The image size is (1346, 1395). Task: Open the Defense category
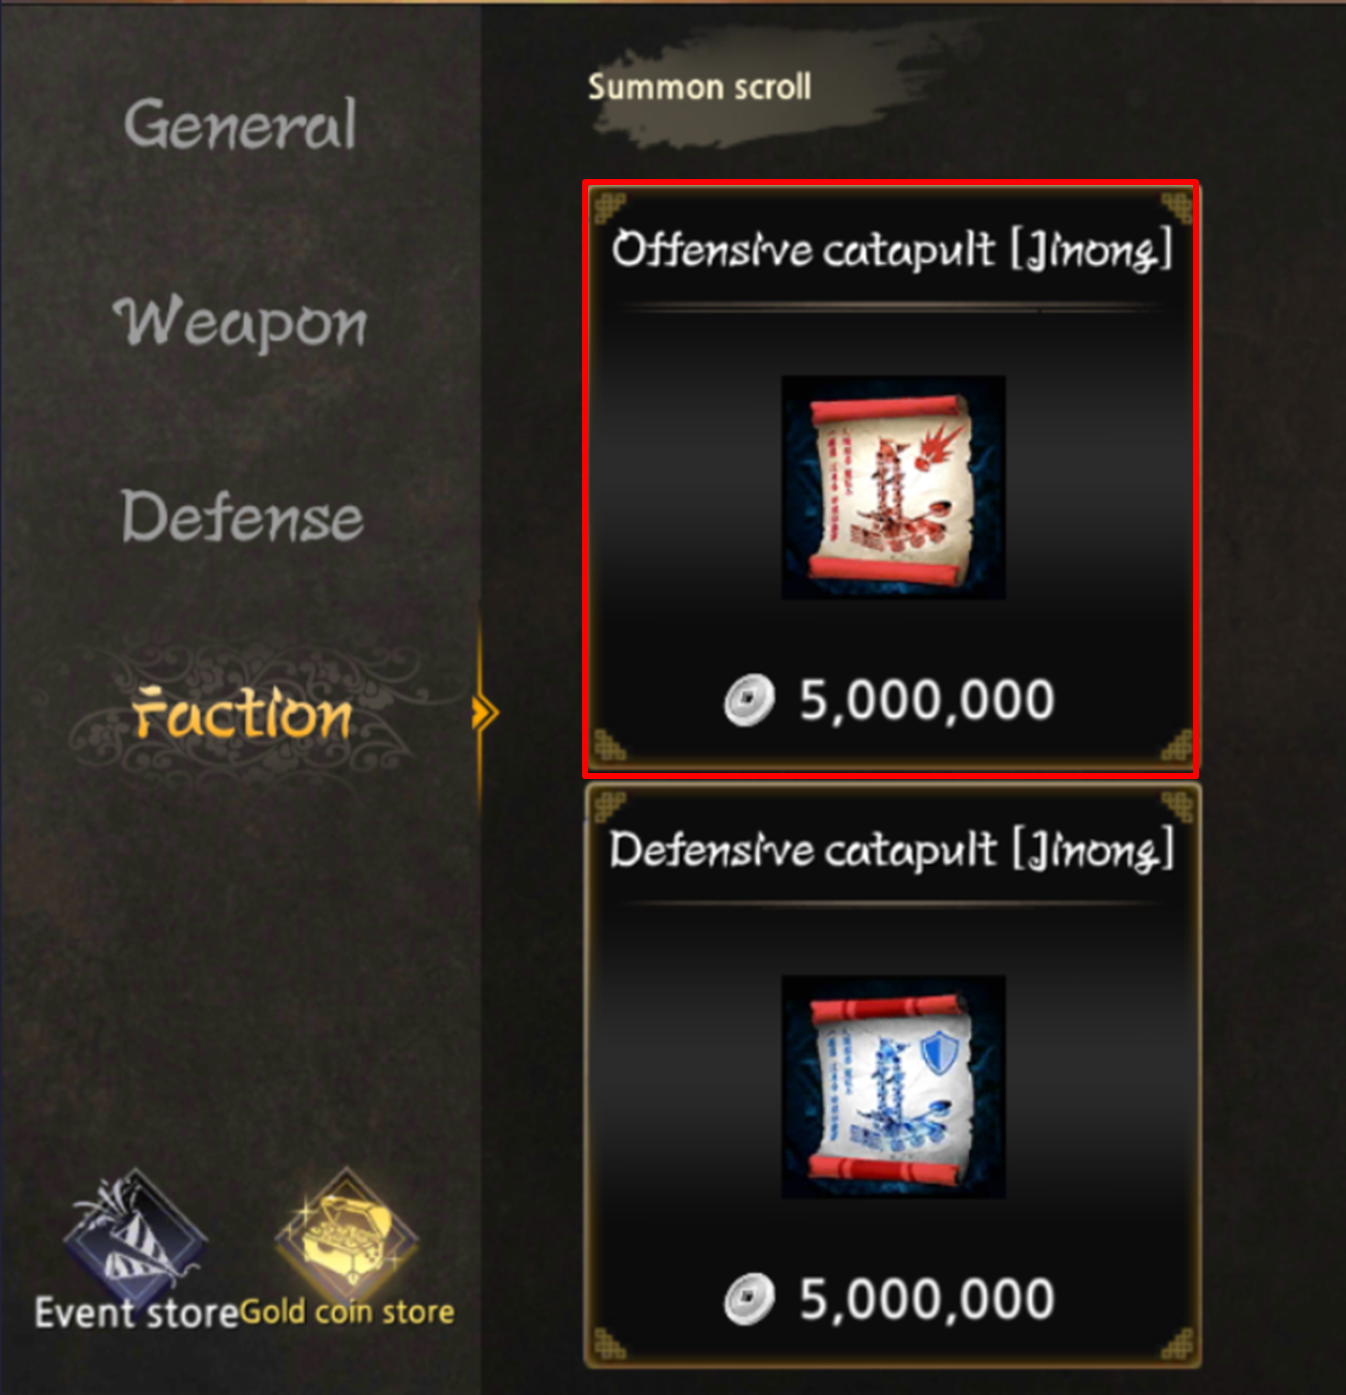[x=241, y=517]
